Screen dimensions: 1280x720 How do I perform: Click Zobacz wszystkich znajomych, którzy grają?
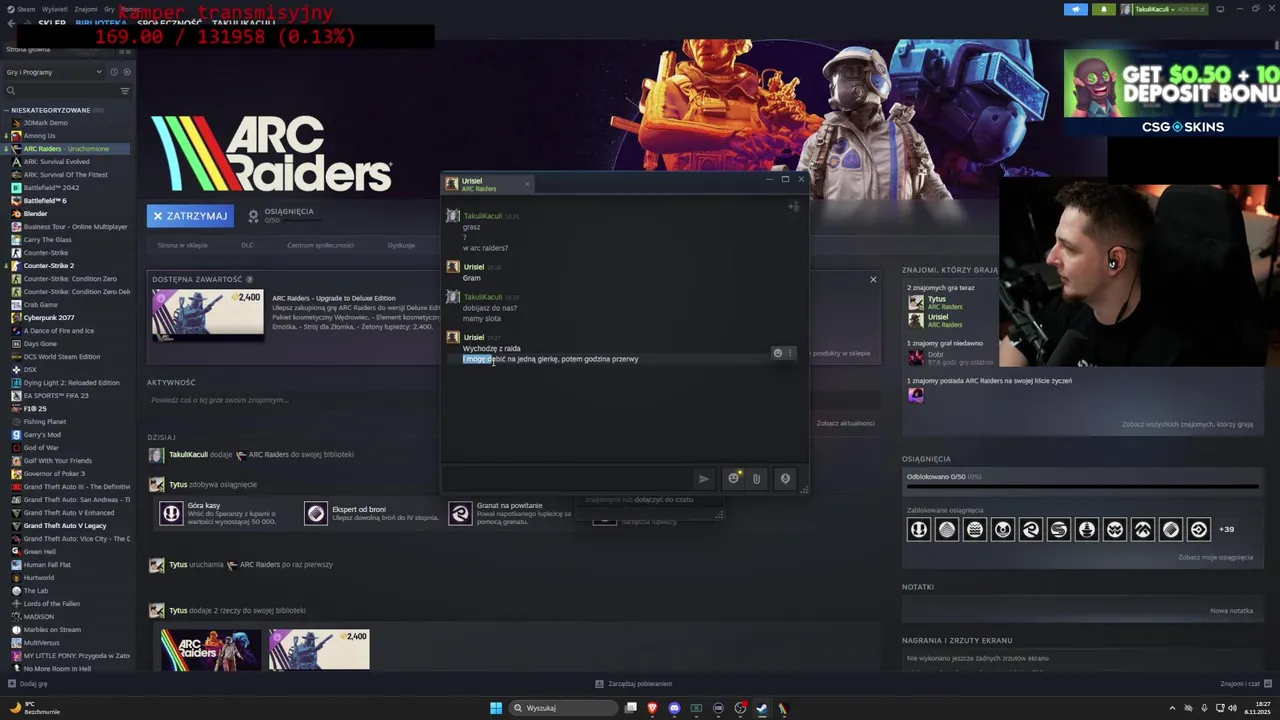(1187, 424)
